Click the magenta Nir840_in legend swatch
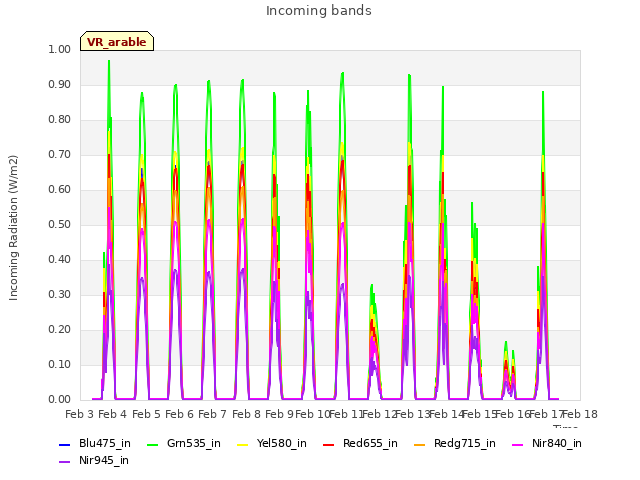 (x=517, y=444)
